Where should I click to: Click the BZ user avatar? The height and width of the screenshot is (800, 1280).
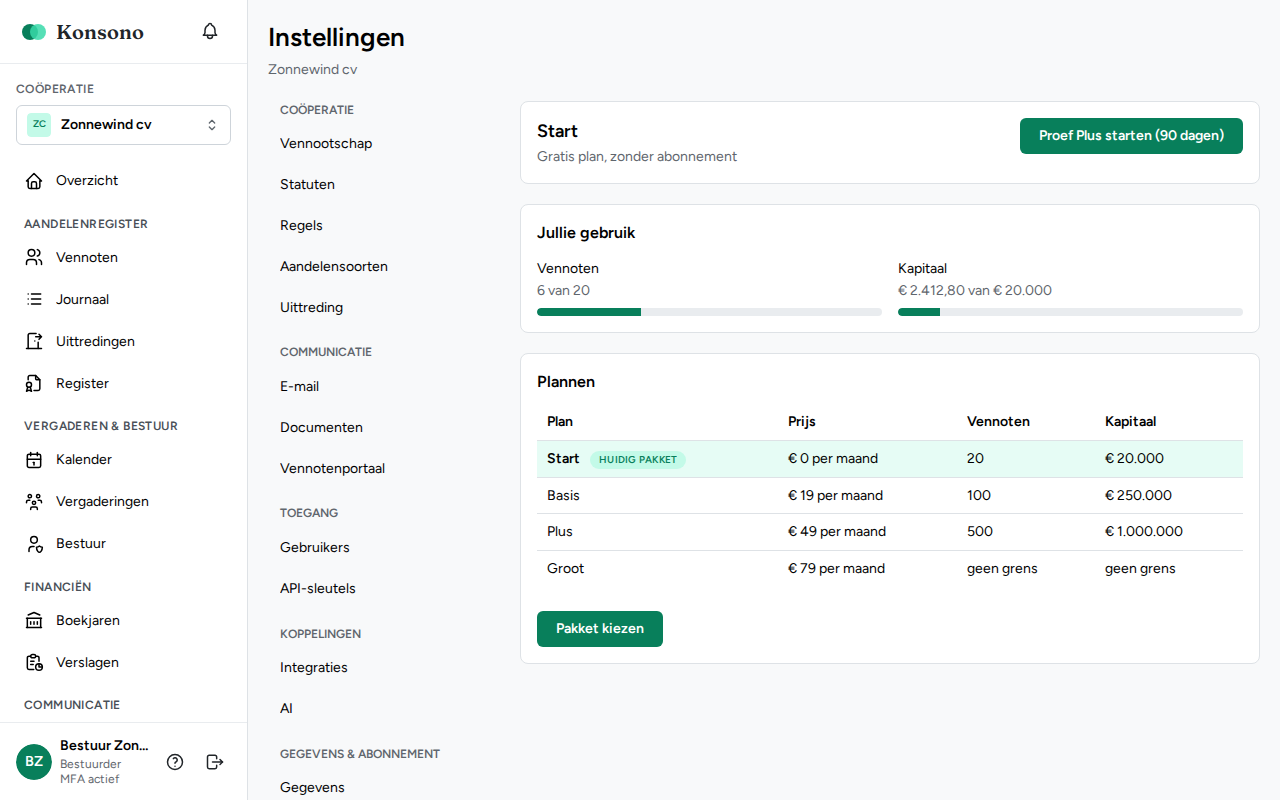tap(34, 762)
